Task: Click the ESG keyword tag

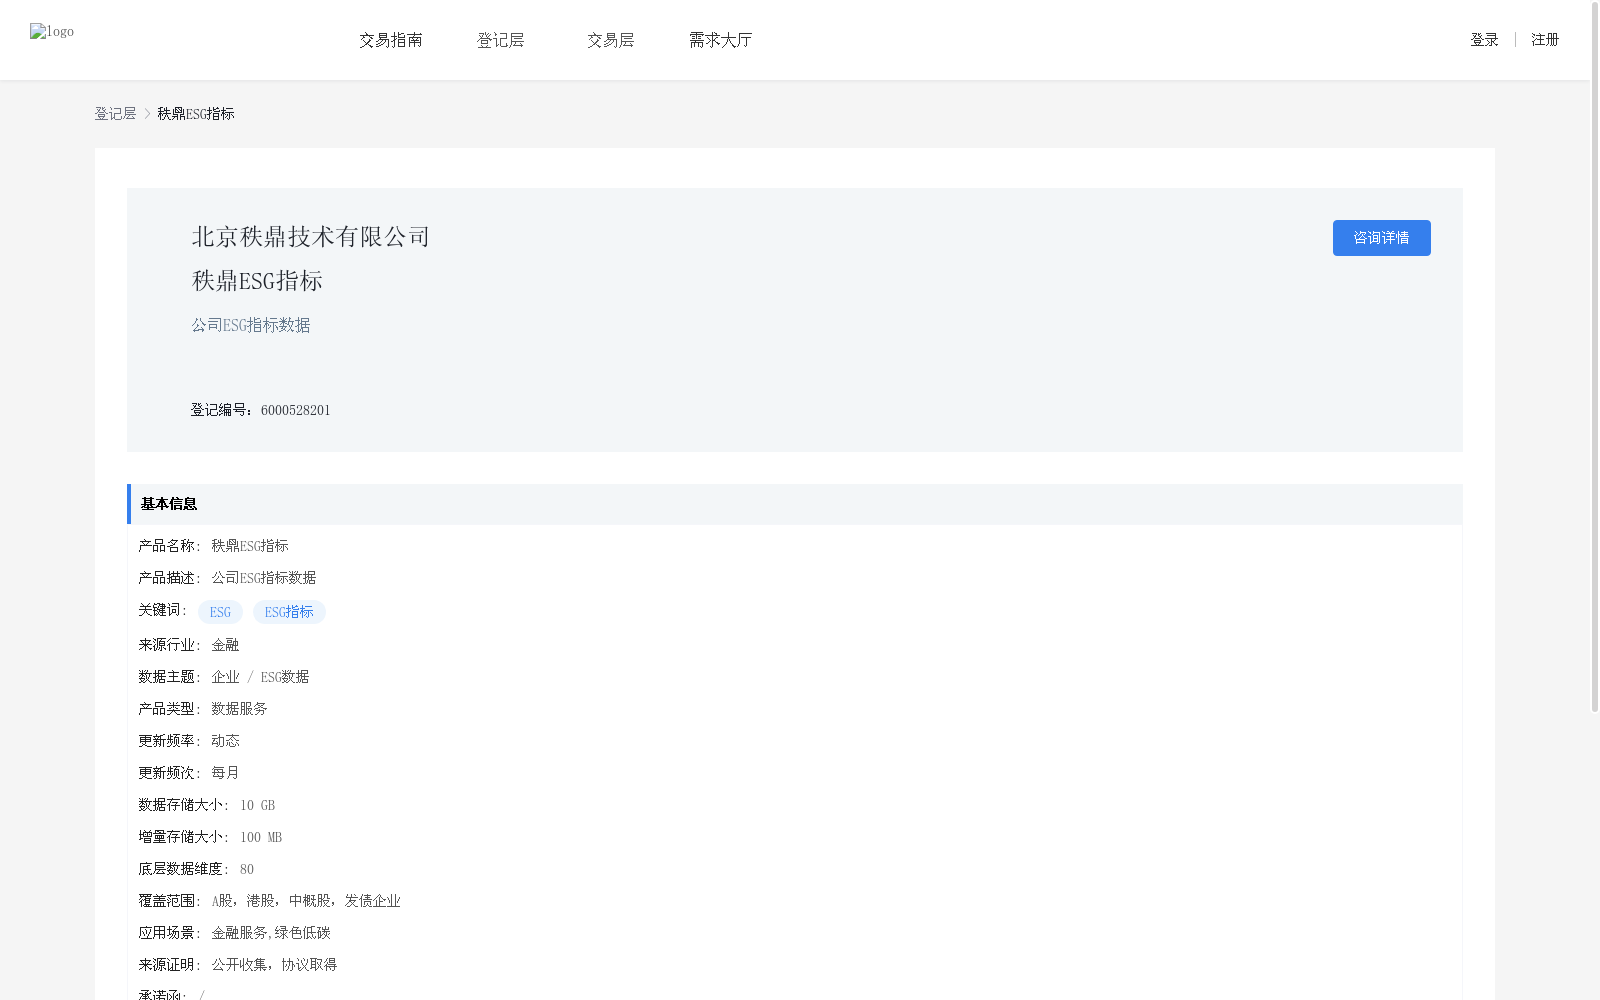Action: pyautogui.click(x=220, y=612)
